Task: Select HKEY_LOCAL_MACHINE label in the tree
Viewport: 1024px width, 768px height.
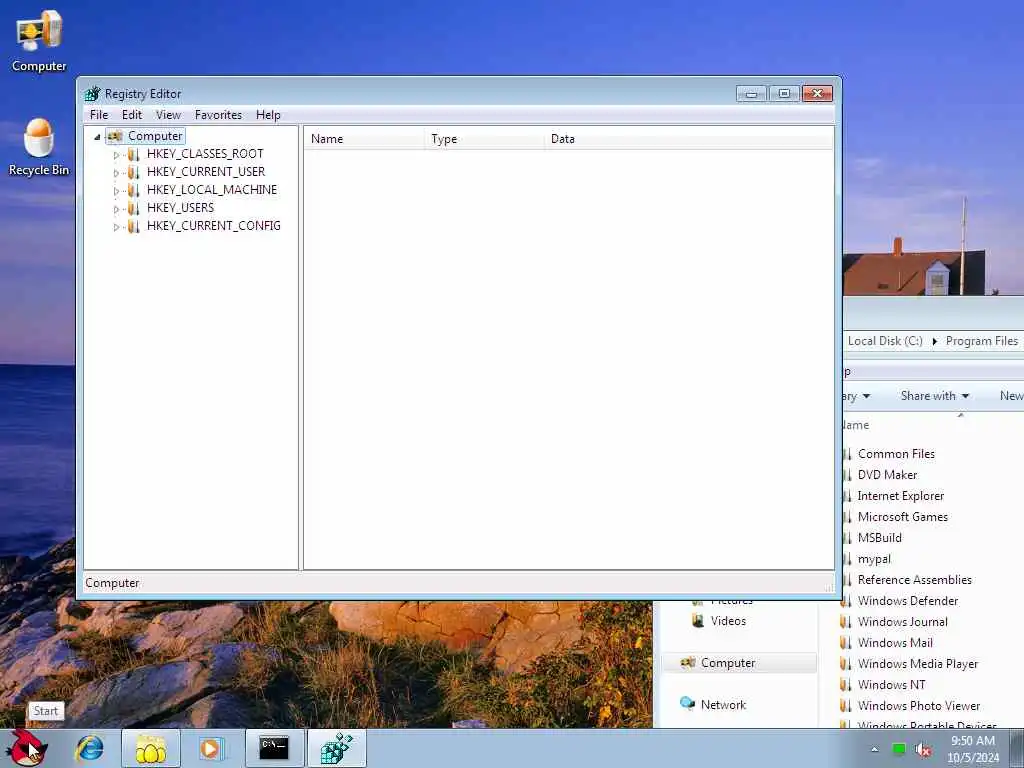Action: click(x=212, y=189)
